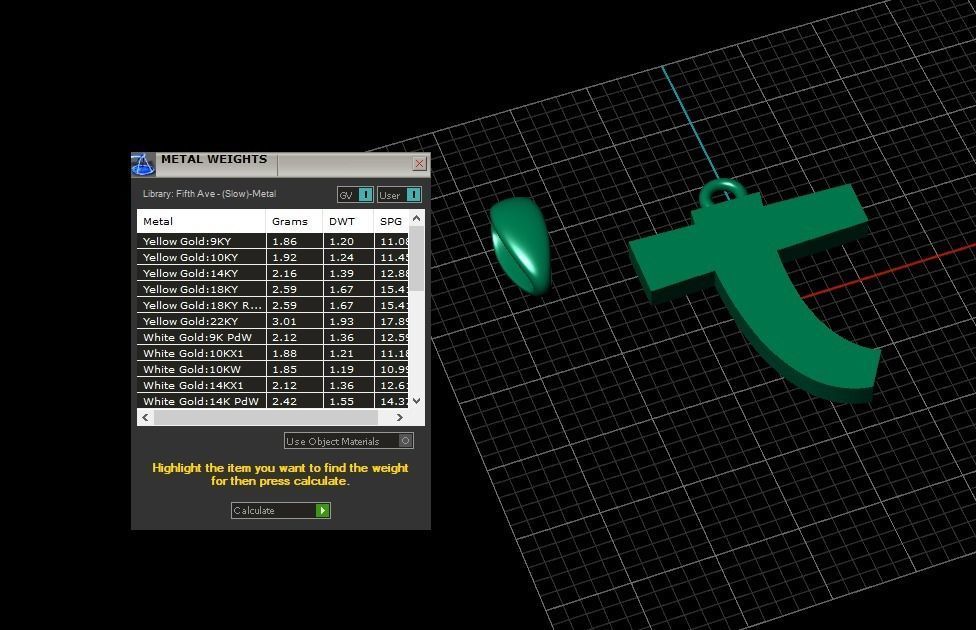Click the SPG column header
Viewport: 976px width, 630px height.
point(391,221)
